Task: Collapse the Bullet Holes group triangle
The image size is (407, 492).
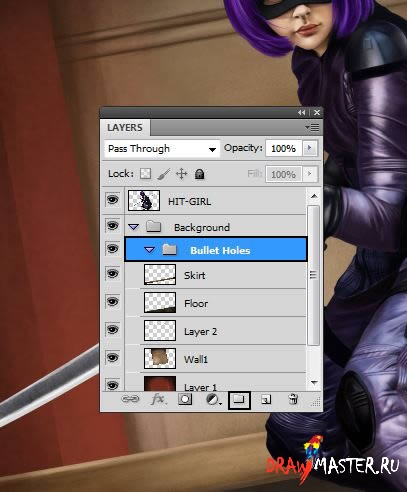Action: (149, 250)
